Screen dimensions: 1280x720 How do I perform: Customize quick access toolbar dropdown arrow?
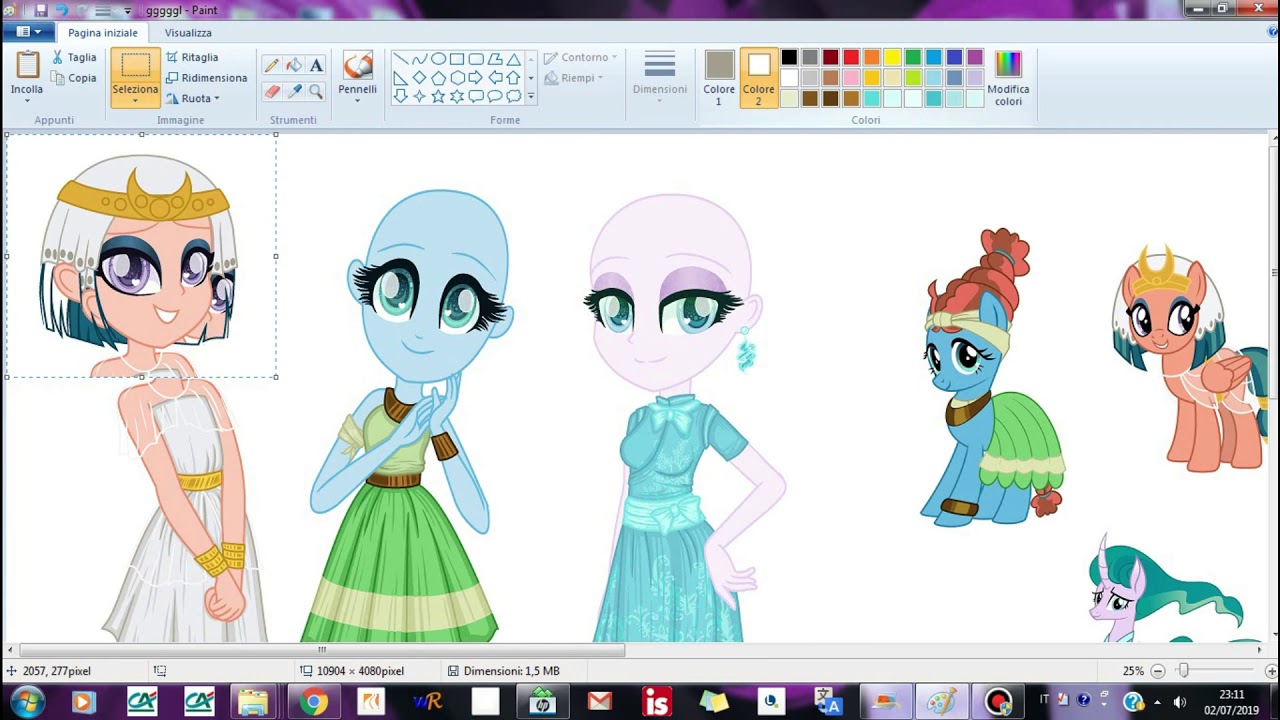[128, 11]
